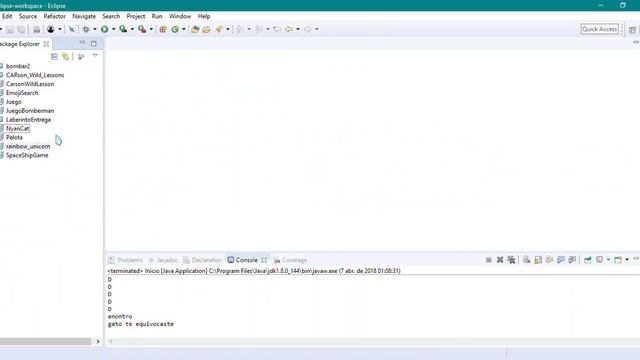Switch to the Coverage tab
The height and width of the screenshot is (360, 640).
click(290, 260)
